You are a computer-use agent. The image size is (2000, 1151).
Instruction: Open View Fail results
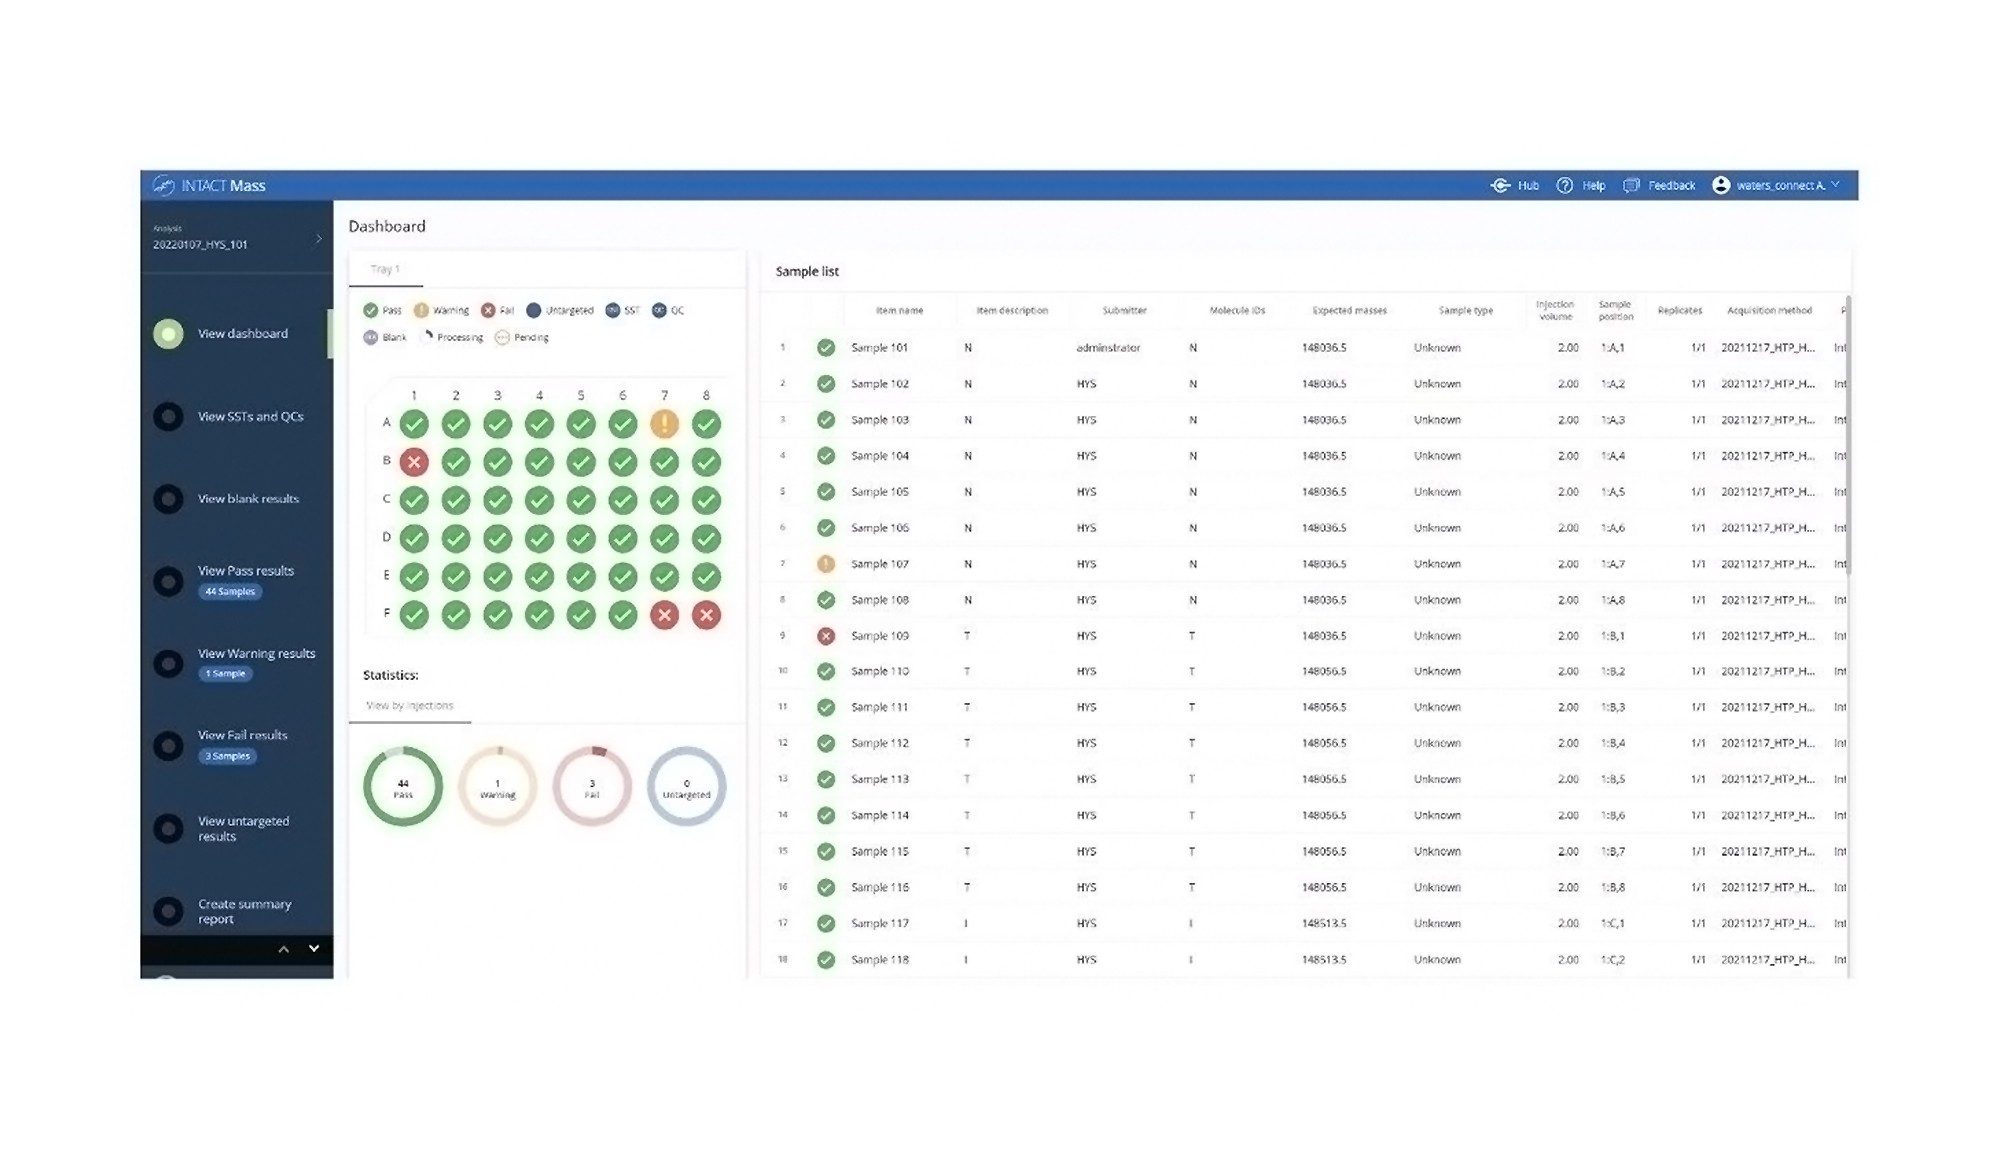tap(242, 735)
